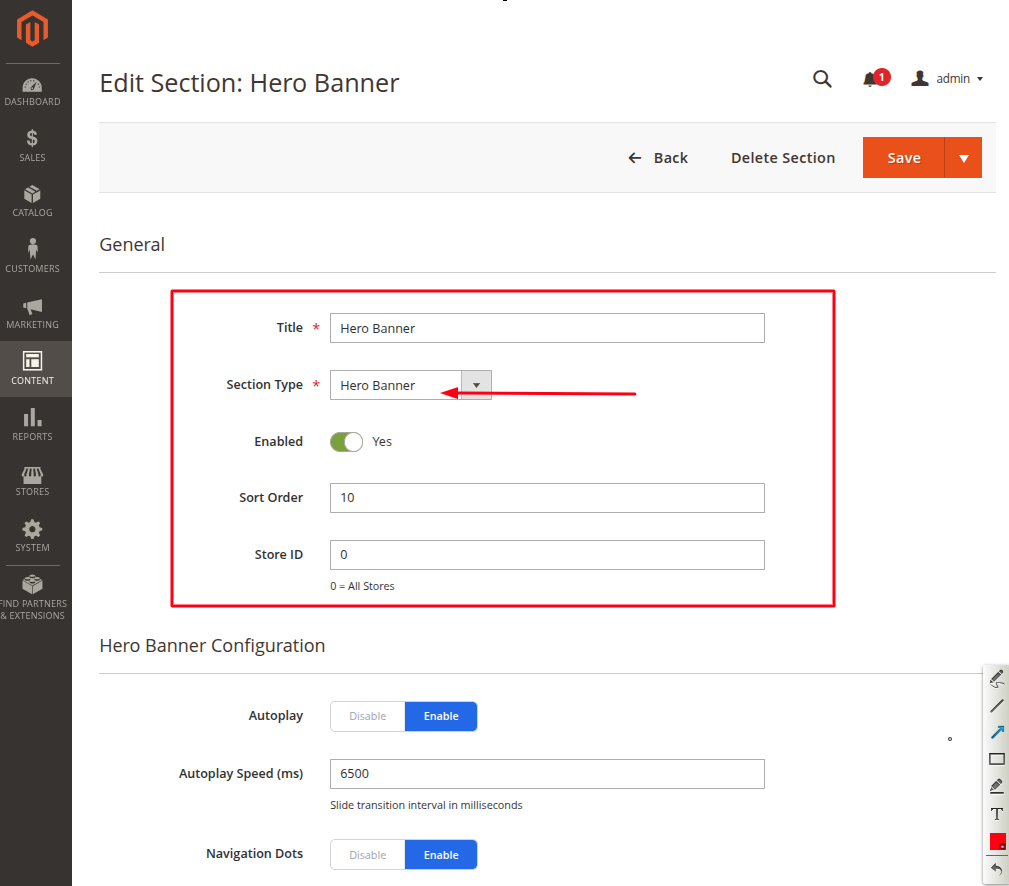Set Autoplay to Enable
1009x886 pixels.
coord(441,716)
